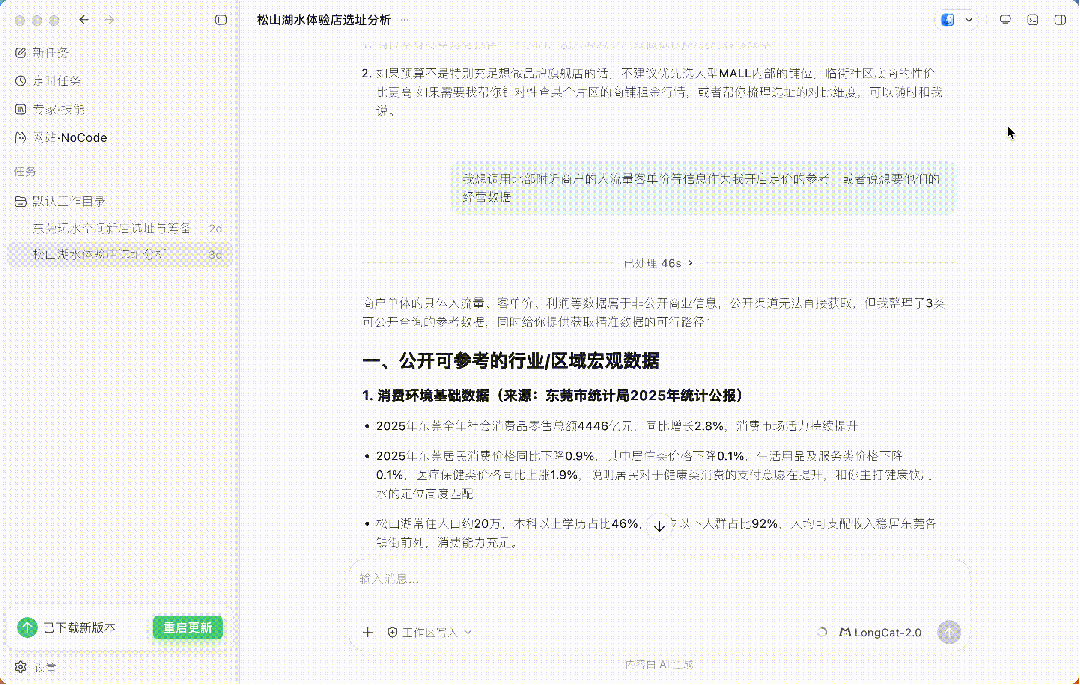Open the LongCat-2.0 model selector
Screen dimensions: 1080x685
coord(880,632)
